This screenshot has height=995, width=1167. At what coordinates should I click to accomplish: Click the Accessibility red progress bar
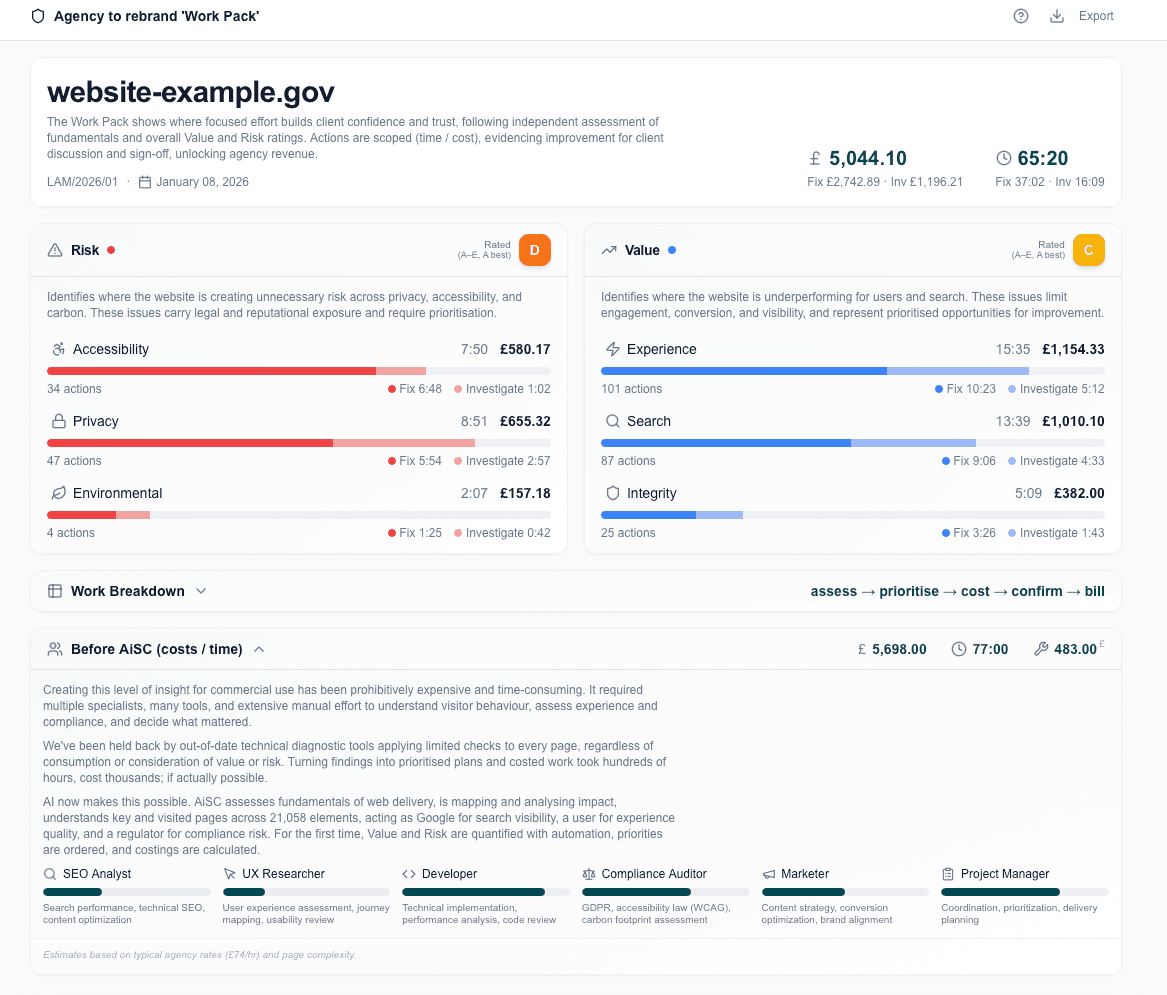pyautogui.click(x=211, y=370)
